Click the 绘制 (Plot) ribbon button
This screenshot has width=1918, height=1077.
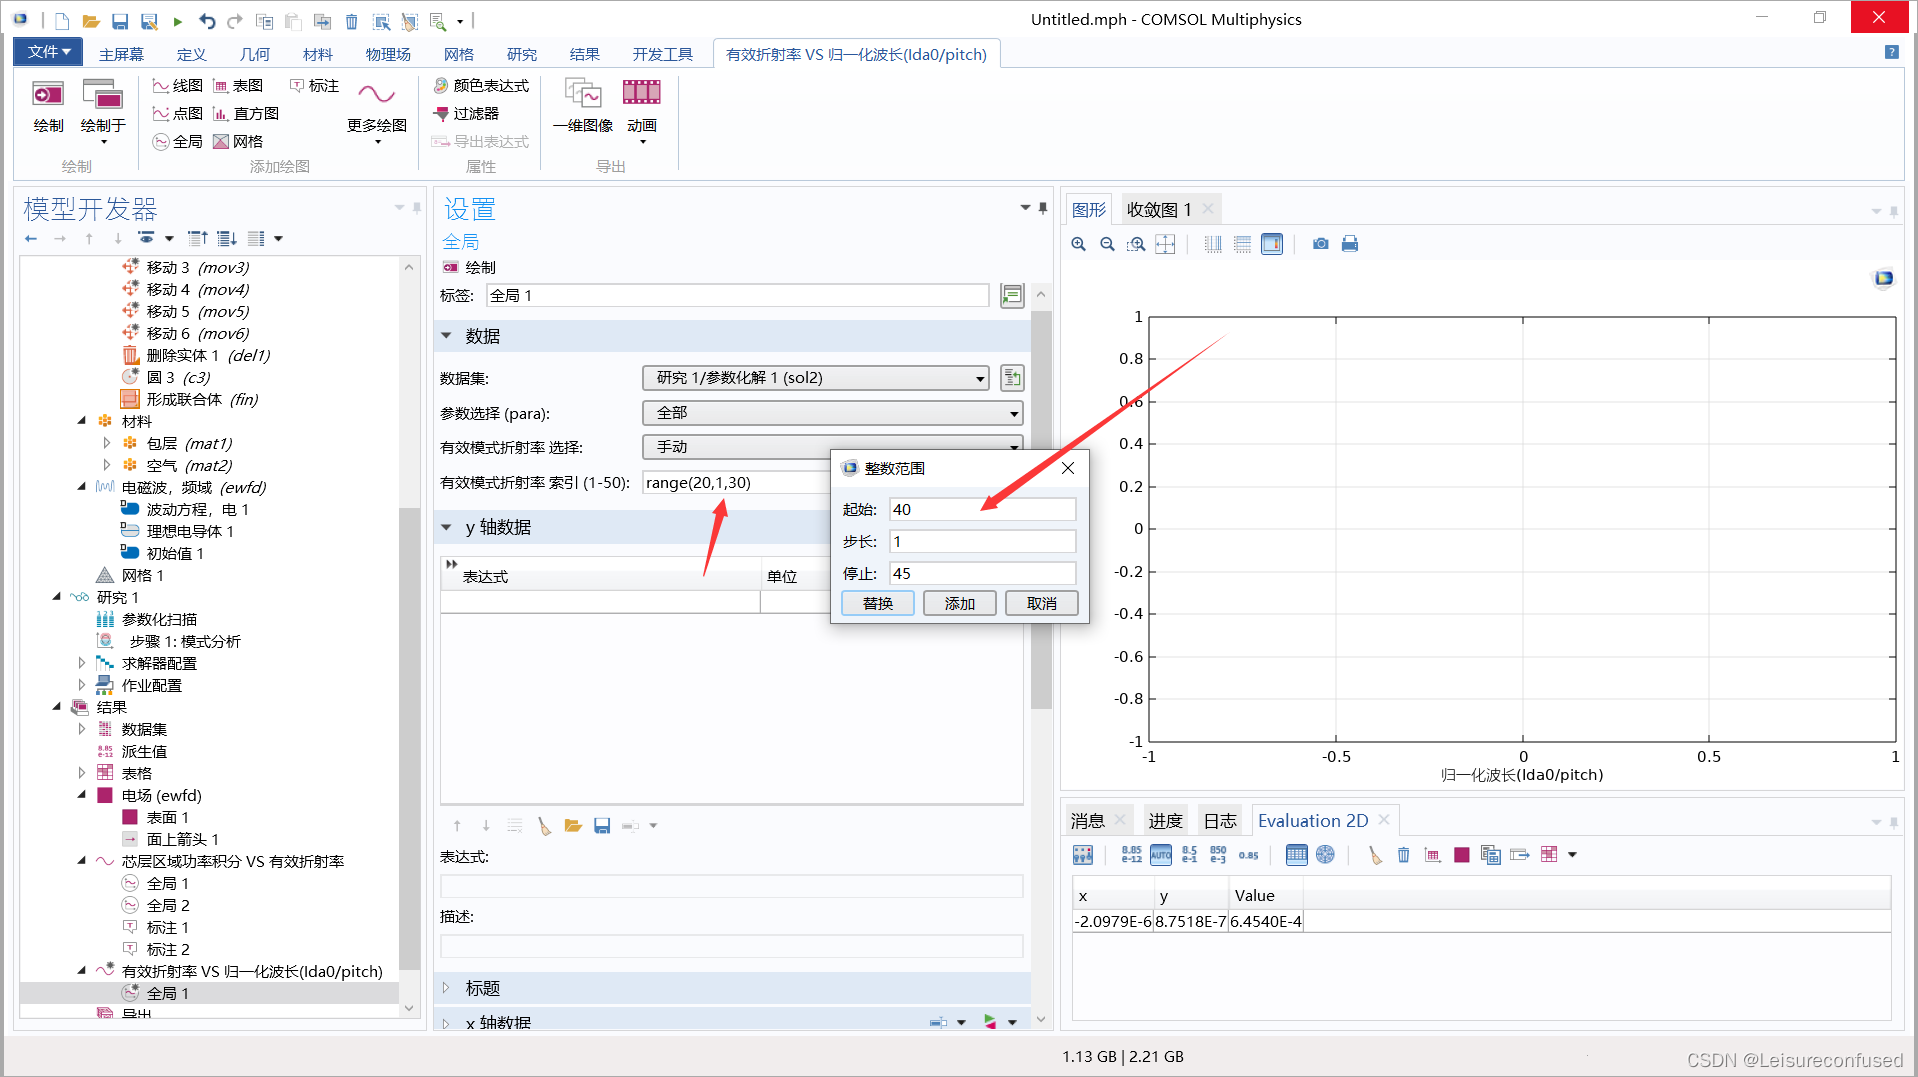[48, 106]
